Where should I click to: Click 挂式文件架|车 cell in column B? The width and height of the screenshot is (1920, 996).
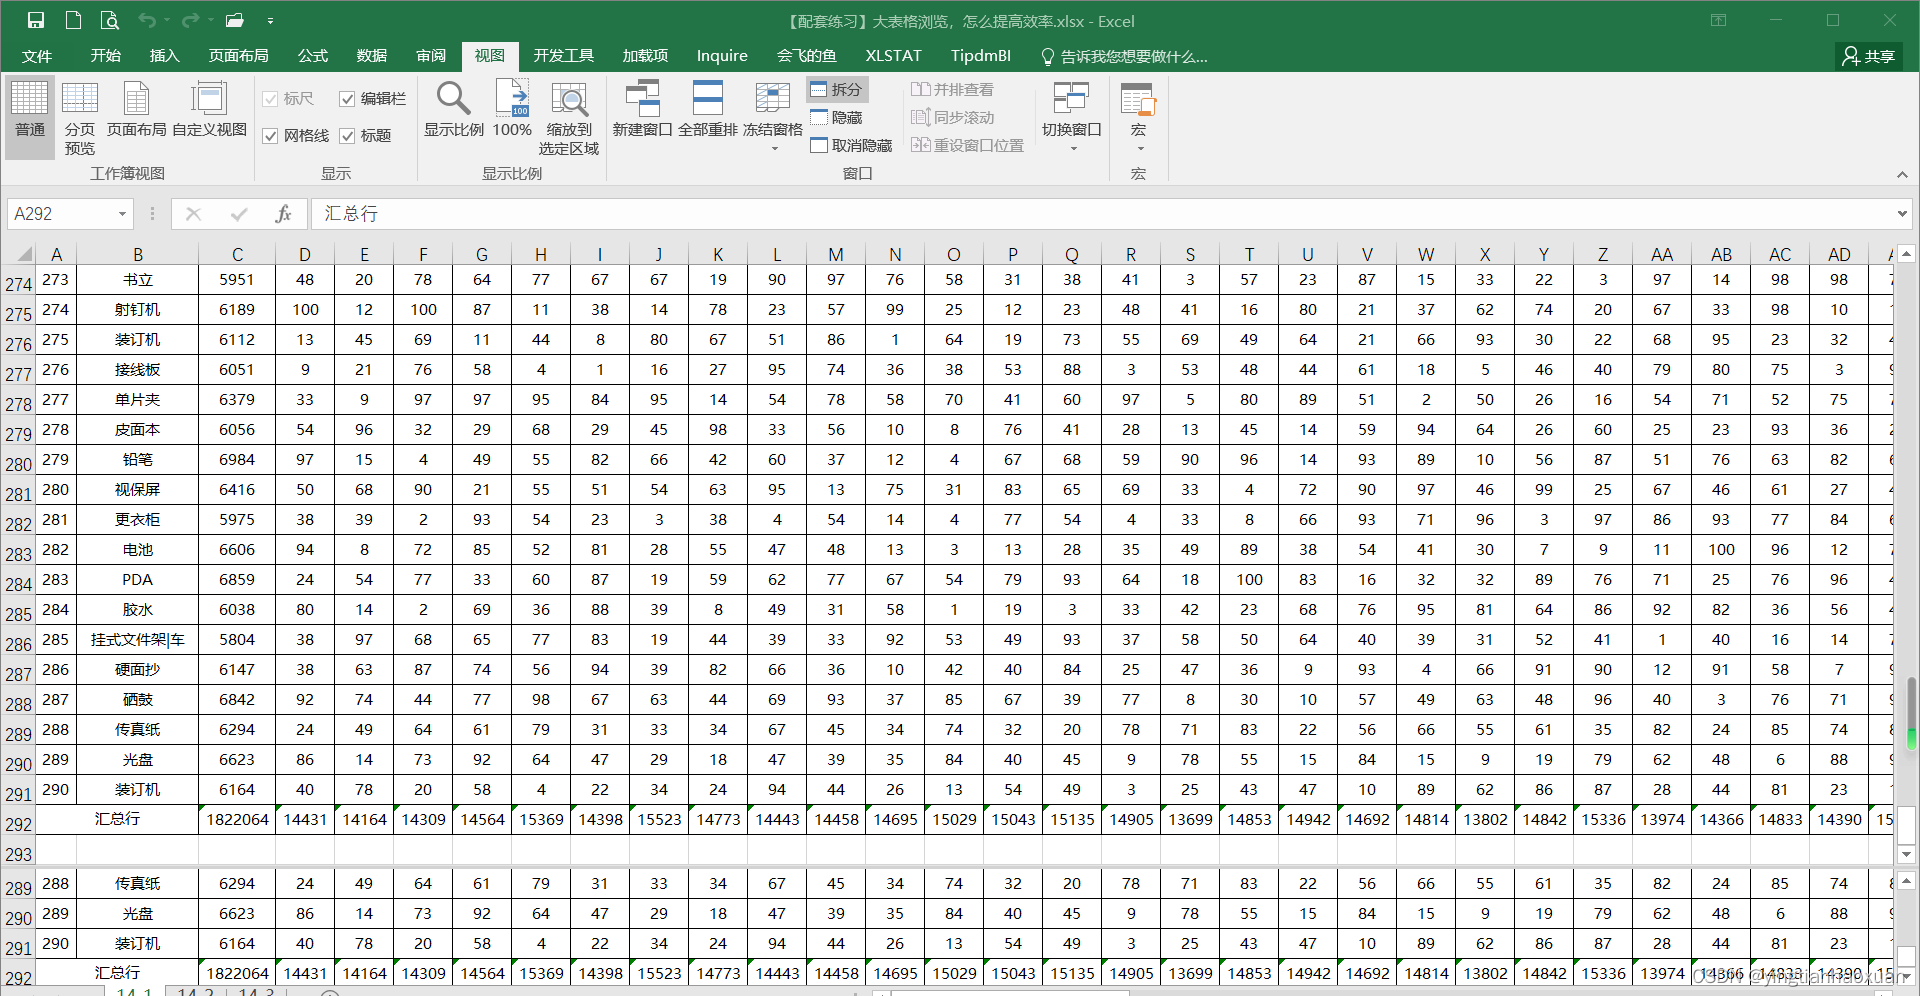pyautogui.click(x=137, y=639)
